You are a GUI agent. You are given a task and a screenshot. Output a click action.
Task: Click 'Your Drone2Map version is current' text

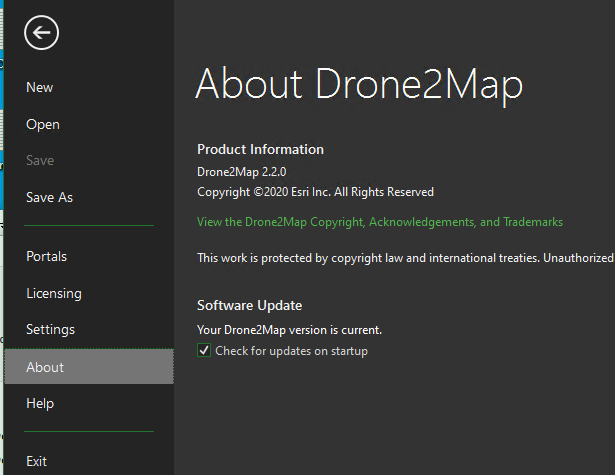tap(289, 330)
